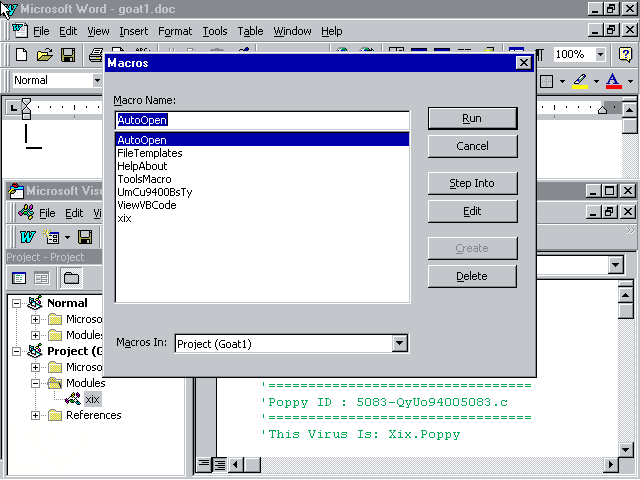Click the code window vertical scroll down arrow
Viewport: 640px width, 480px height.
(x=626, y=450)
